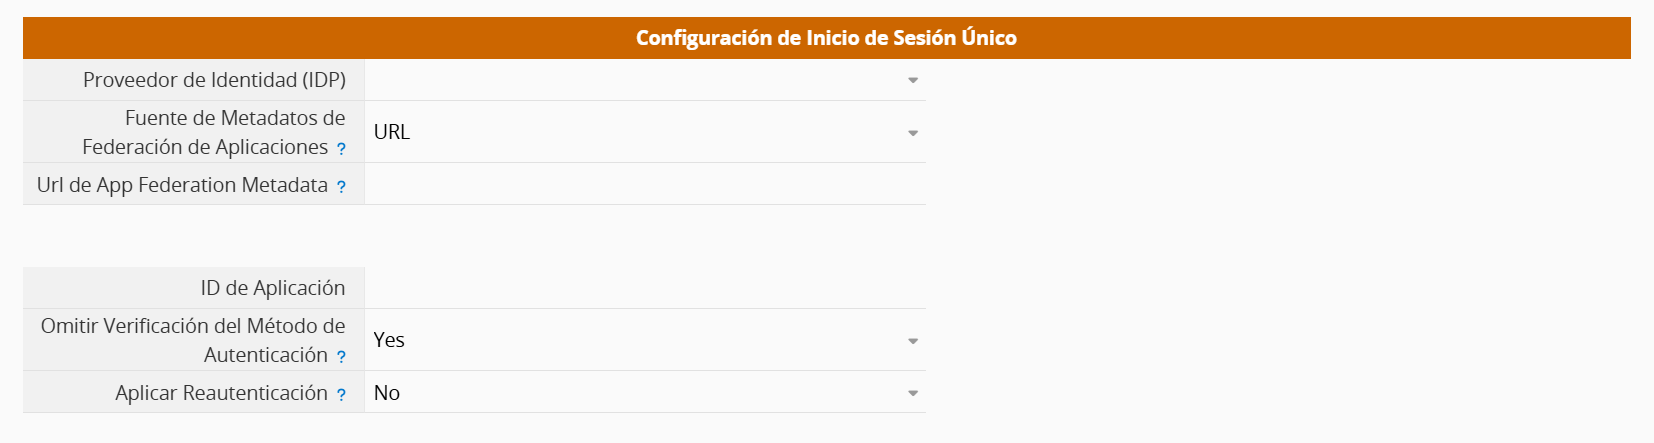Expand the Proveedor de Identidad (IDP) dropdown arrow
Screen dimensions: 1654x443
click(913, 80)
